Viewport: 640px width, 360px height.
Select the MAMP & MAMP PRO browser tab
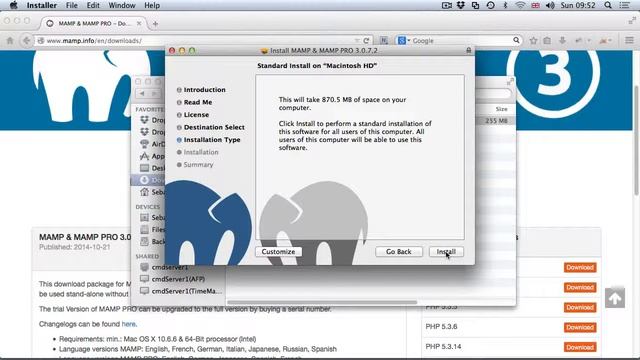click(x=93, y=23)
